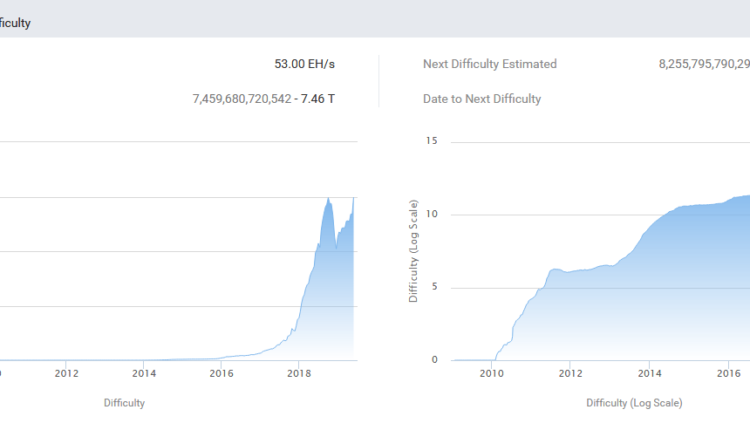Click 2014 on the linear Difficulty chart axis
Viewport: 750px width, 430px height.
pos(144,374)
